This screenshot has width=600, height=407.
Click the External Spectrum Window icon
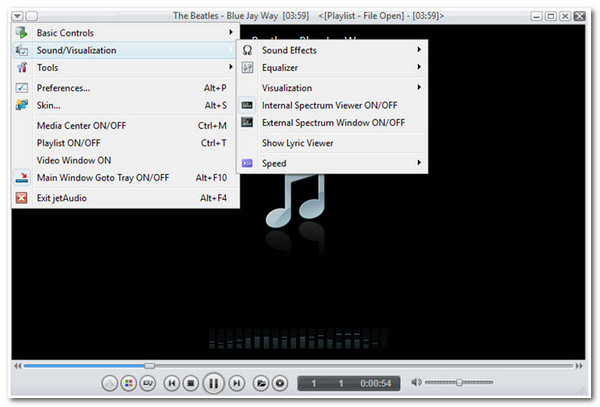247,122
